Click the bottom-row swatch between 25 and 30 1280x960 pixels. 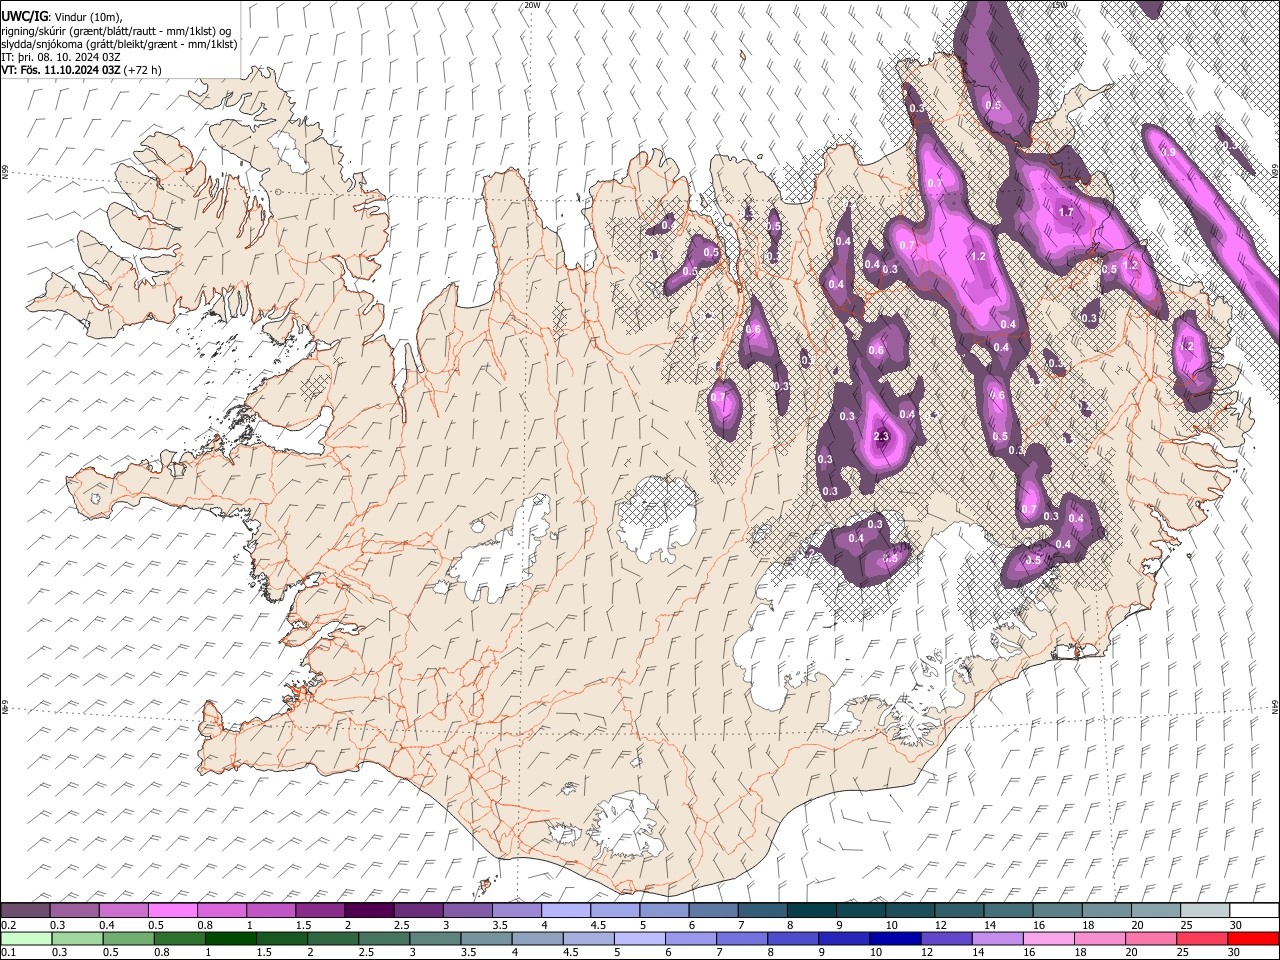(x=1203, y=938)
